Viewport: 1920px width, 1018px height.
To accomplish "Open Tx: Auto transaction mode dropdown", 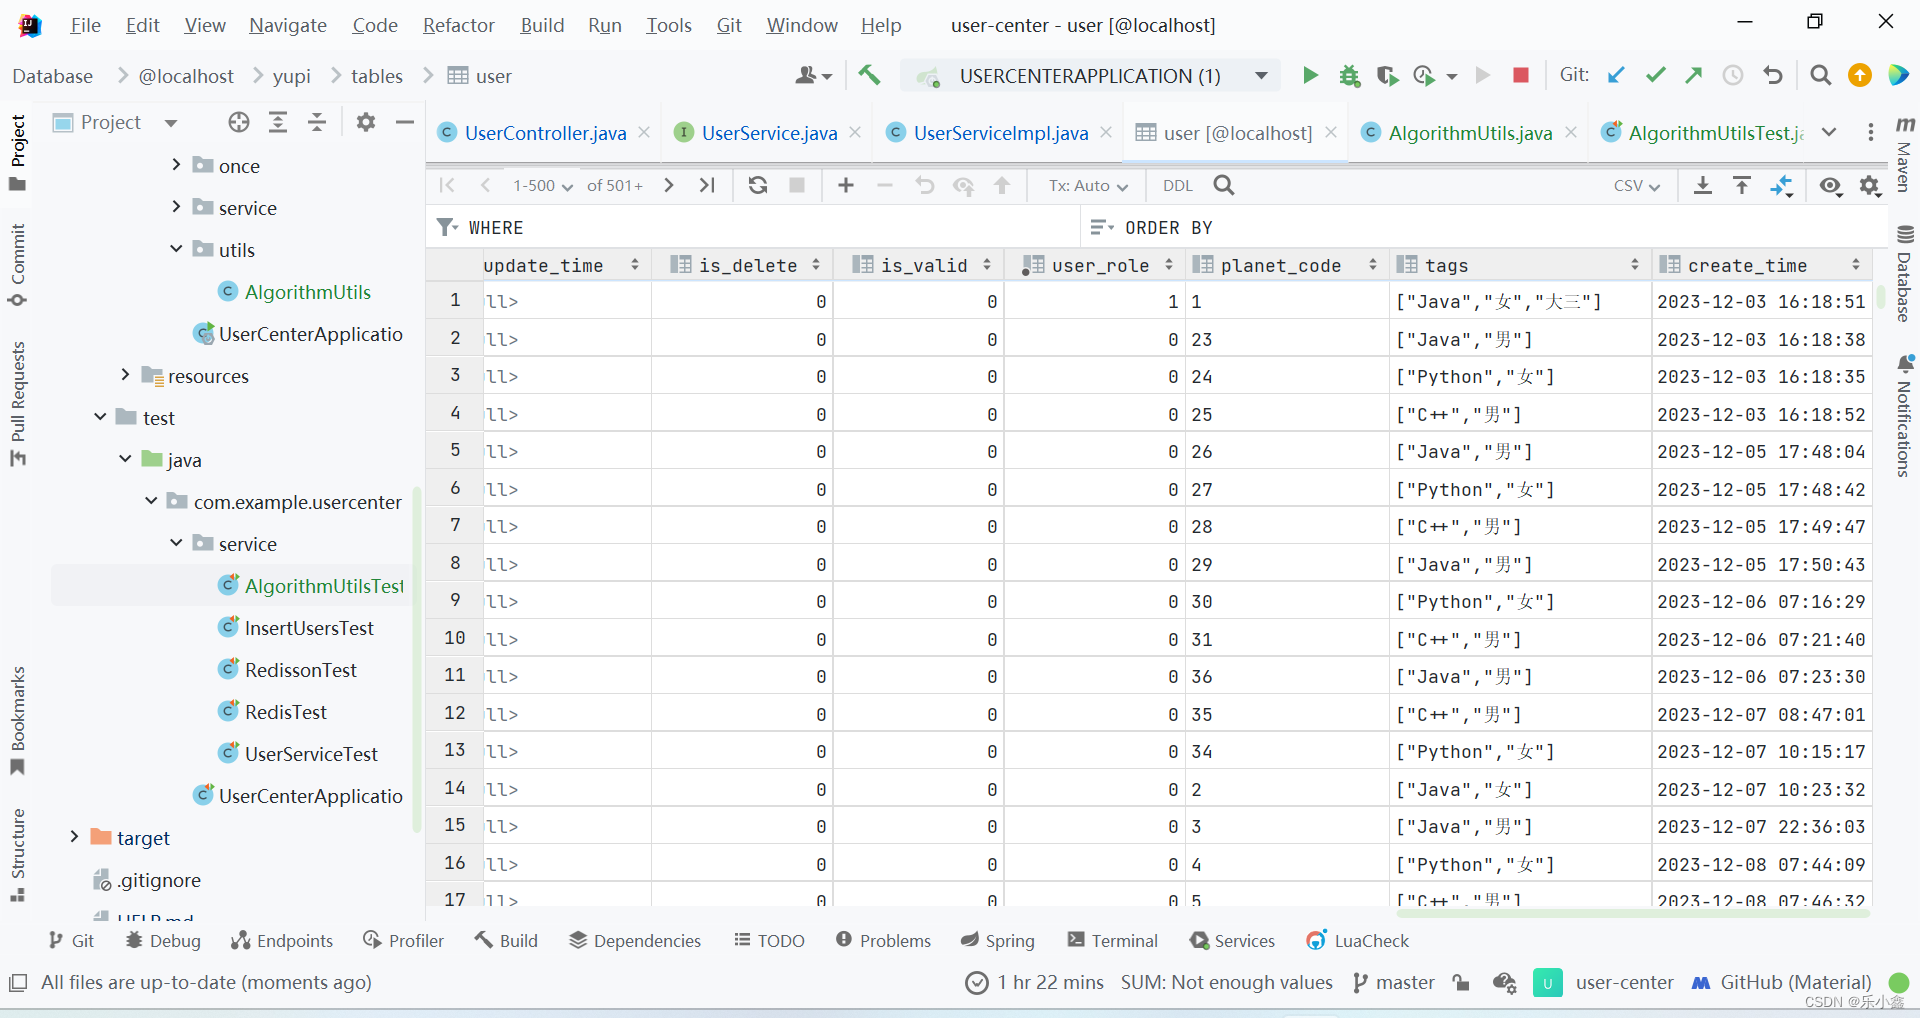I will pos(1088,186).
